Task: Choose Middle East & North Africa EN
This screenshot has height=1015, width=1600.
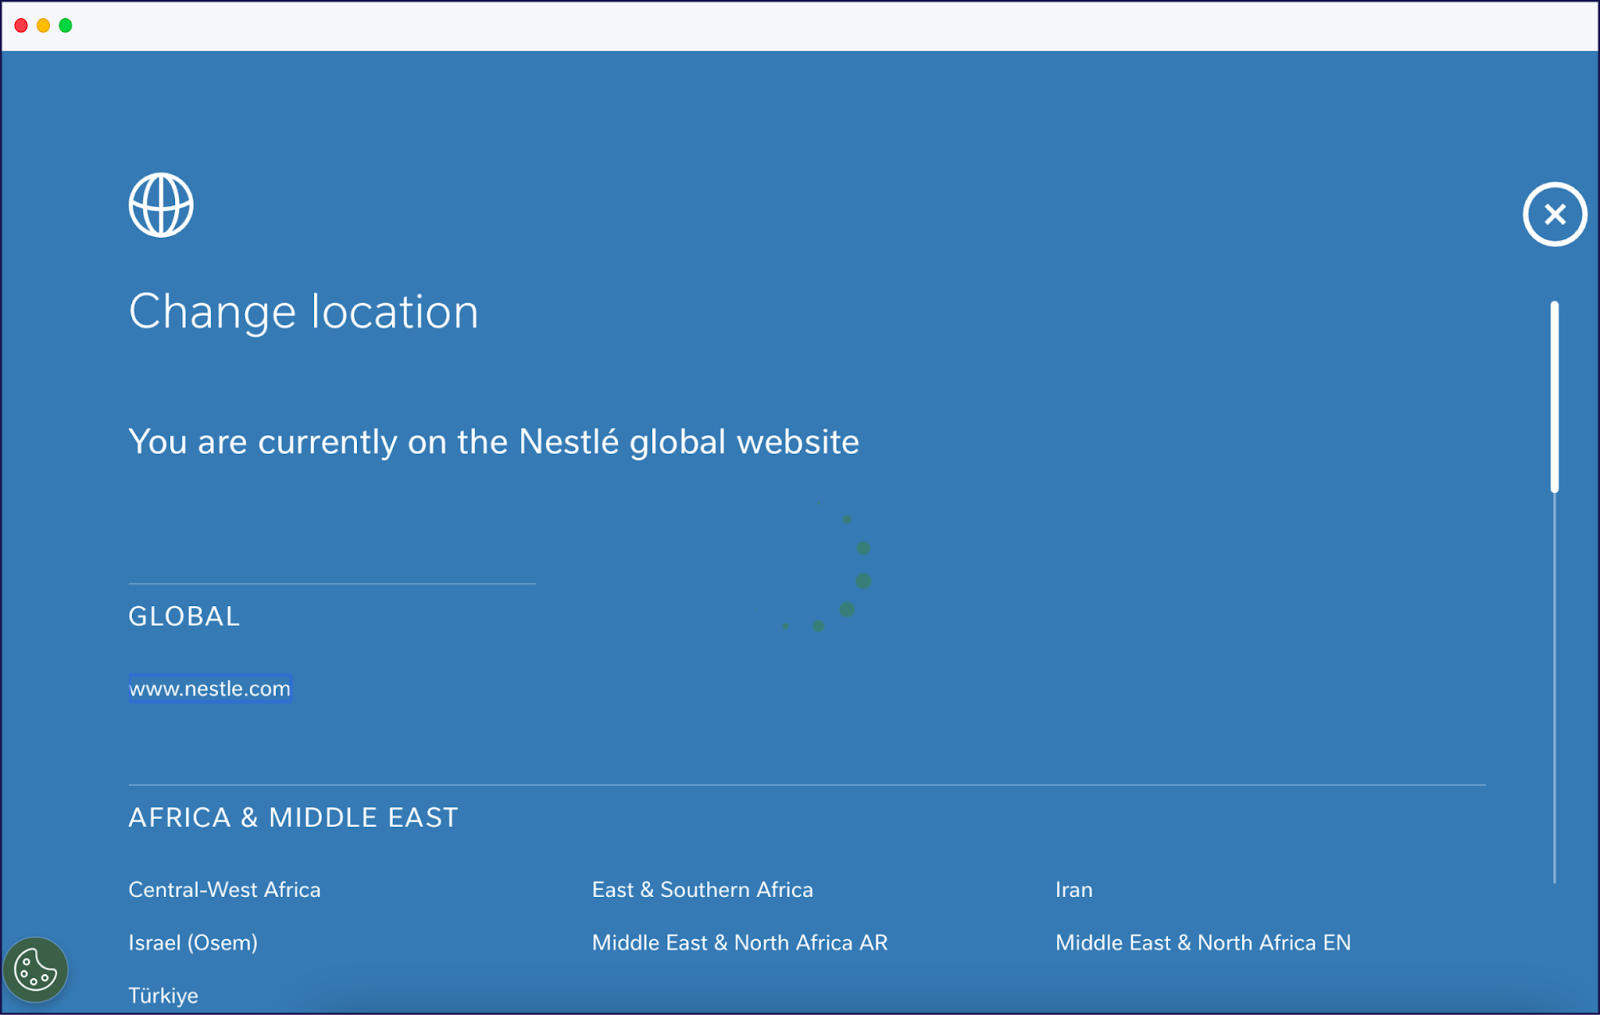Action: (1203, 942)
